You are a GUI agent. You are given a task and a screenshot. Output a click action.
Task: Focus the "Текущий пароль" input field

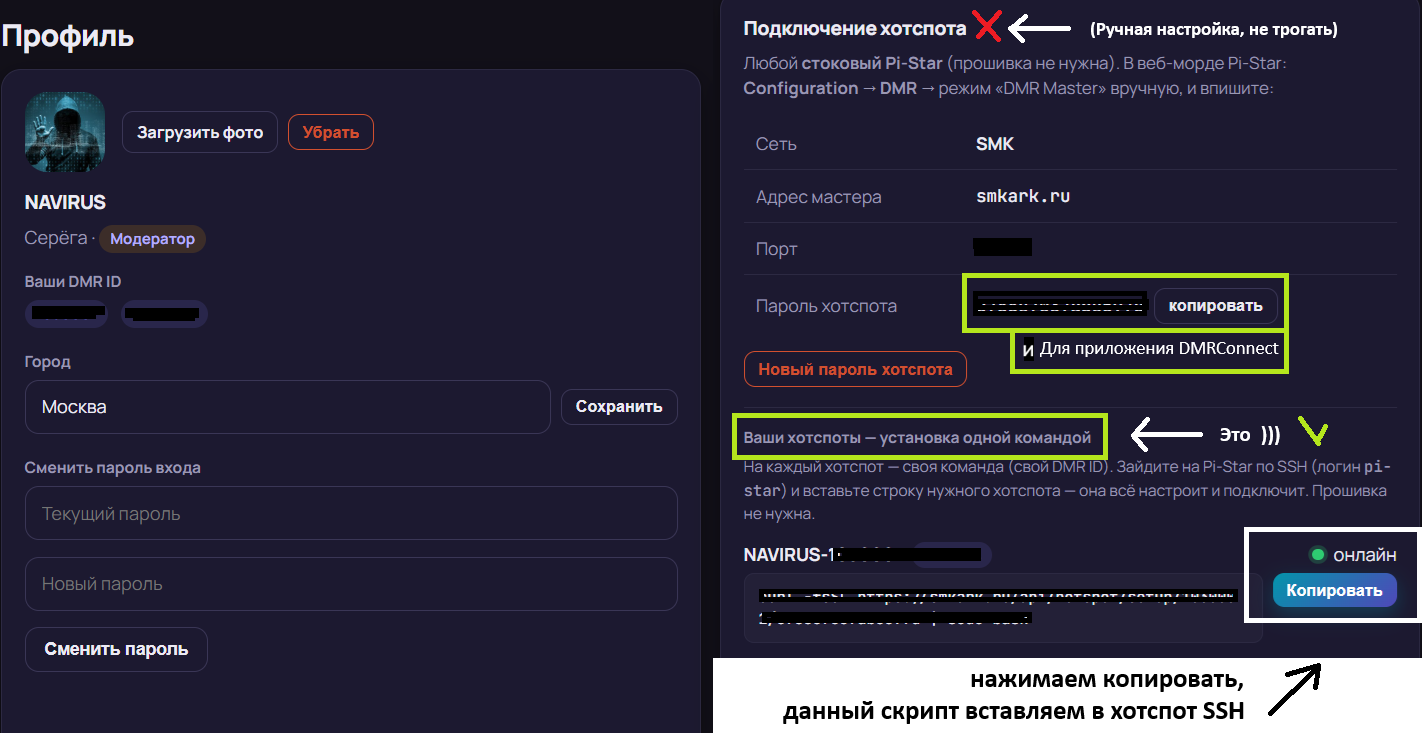(351, 513)
